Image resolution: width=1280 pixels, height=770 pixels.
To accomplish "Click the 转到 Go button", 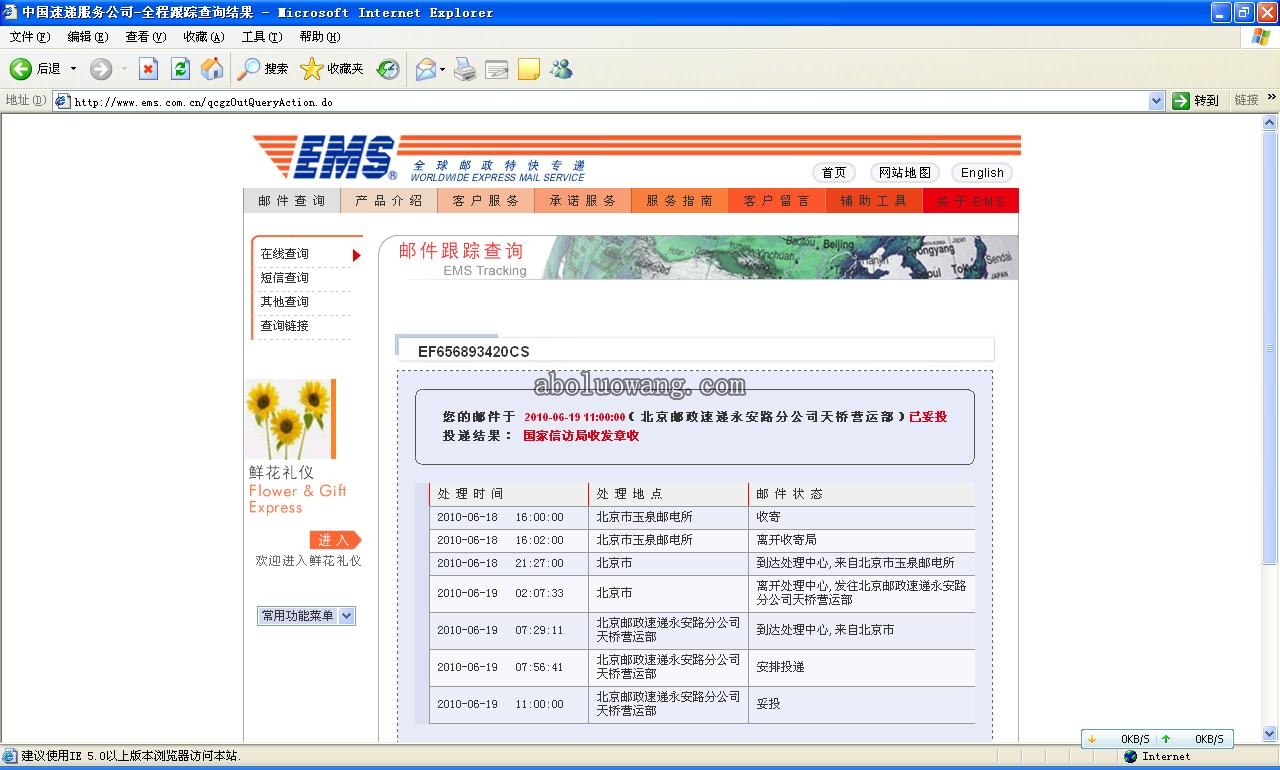I will pyautogui.click(x=1196, y=101).
